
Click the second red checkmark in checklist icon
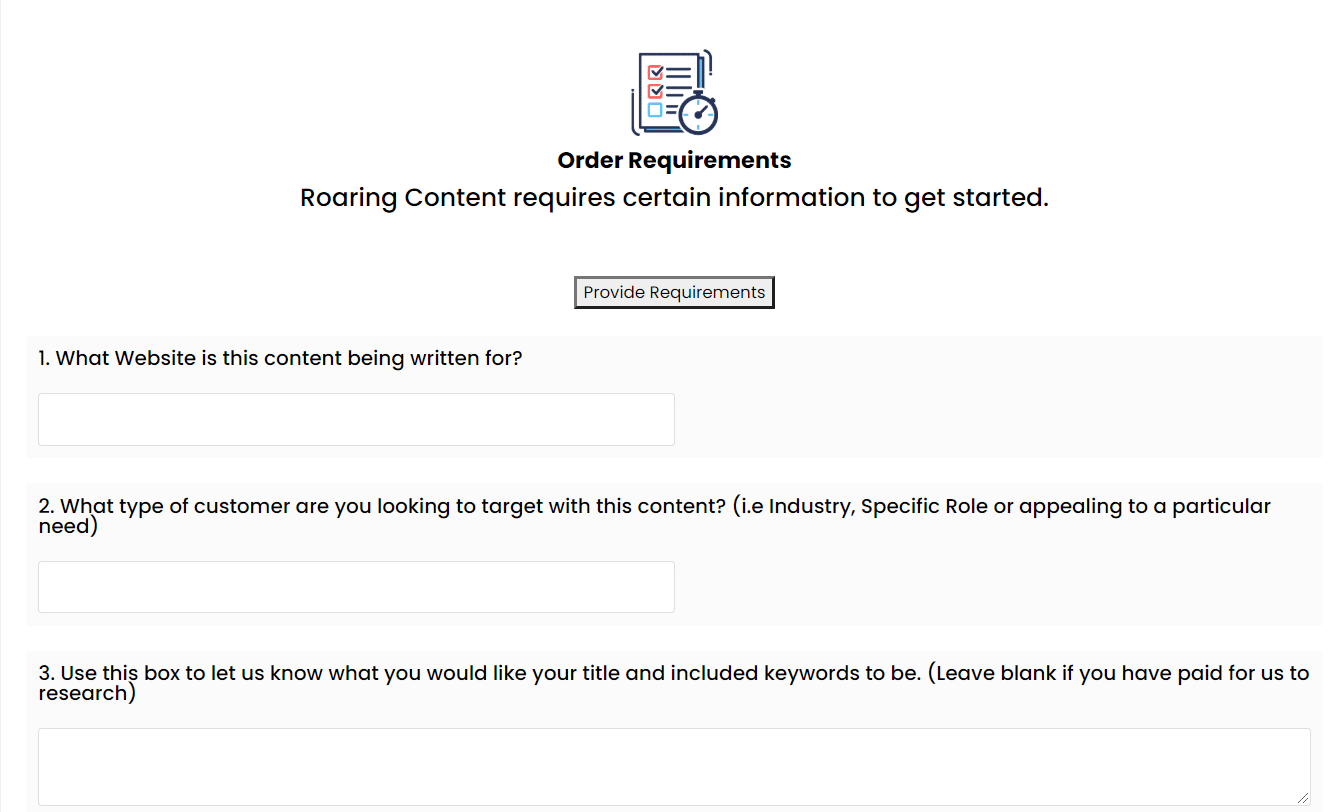(655, 91)
